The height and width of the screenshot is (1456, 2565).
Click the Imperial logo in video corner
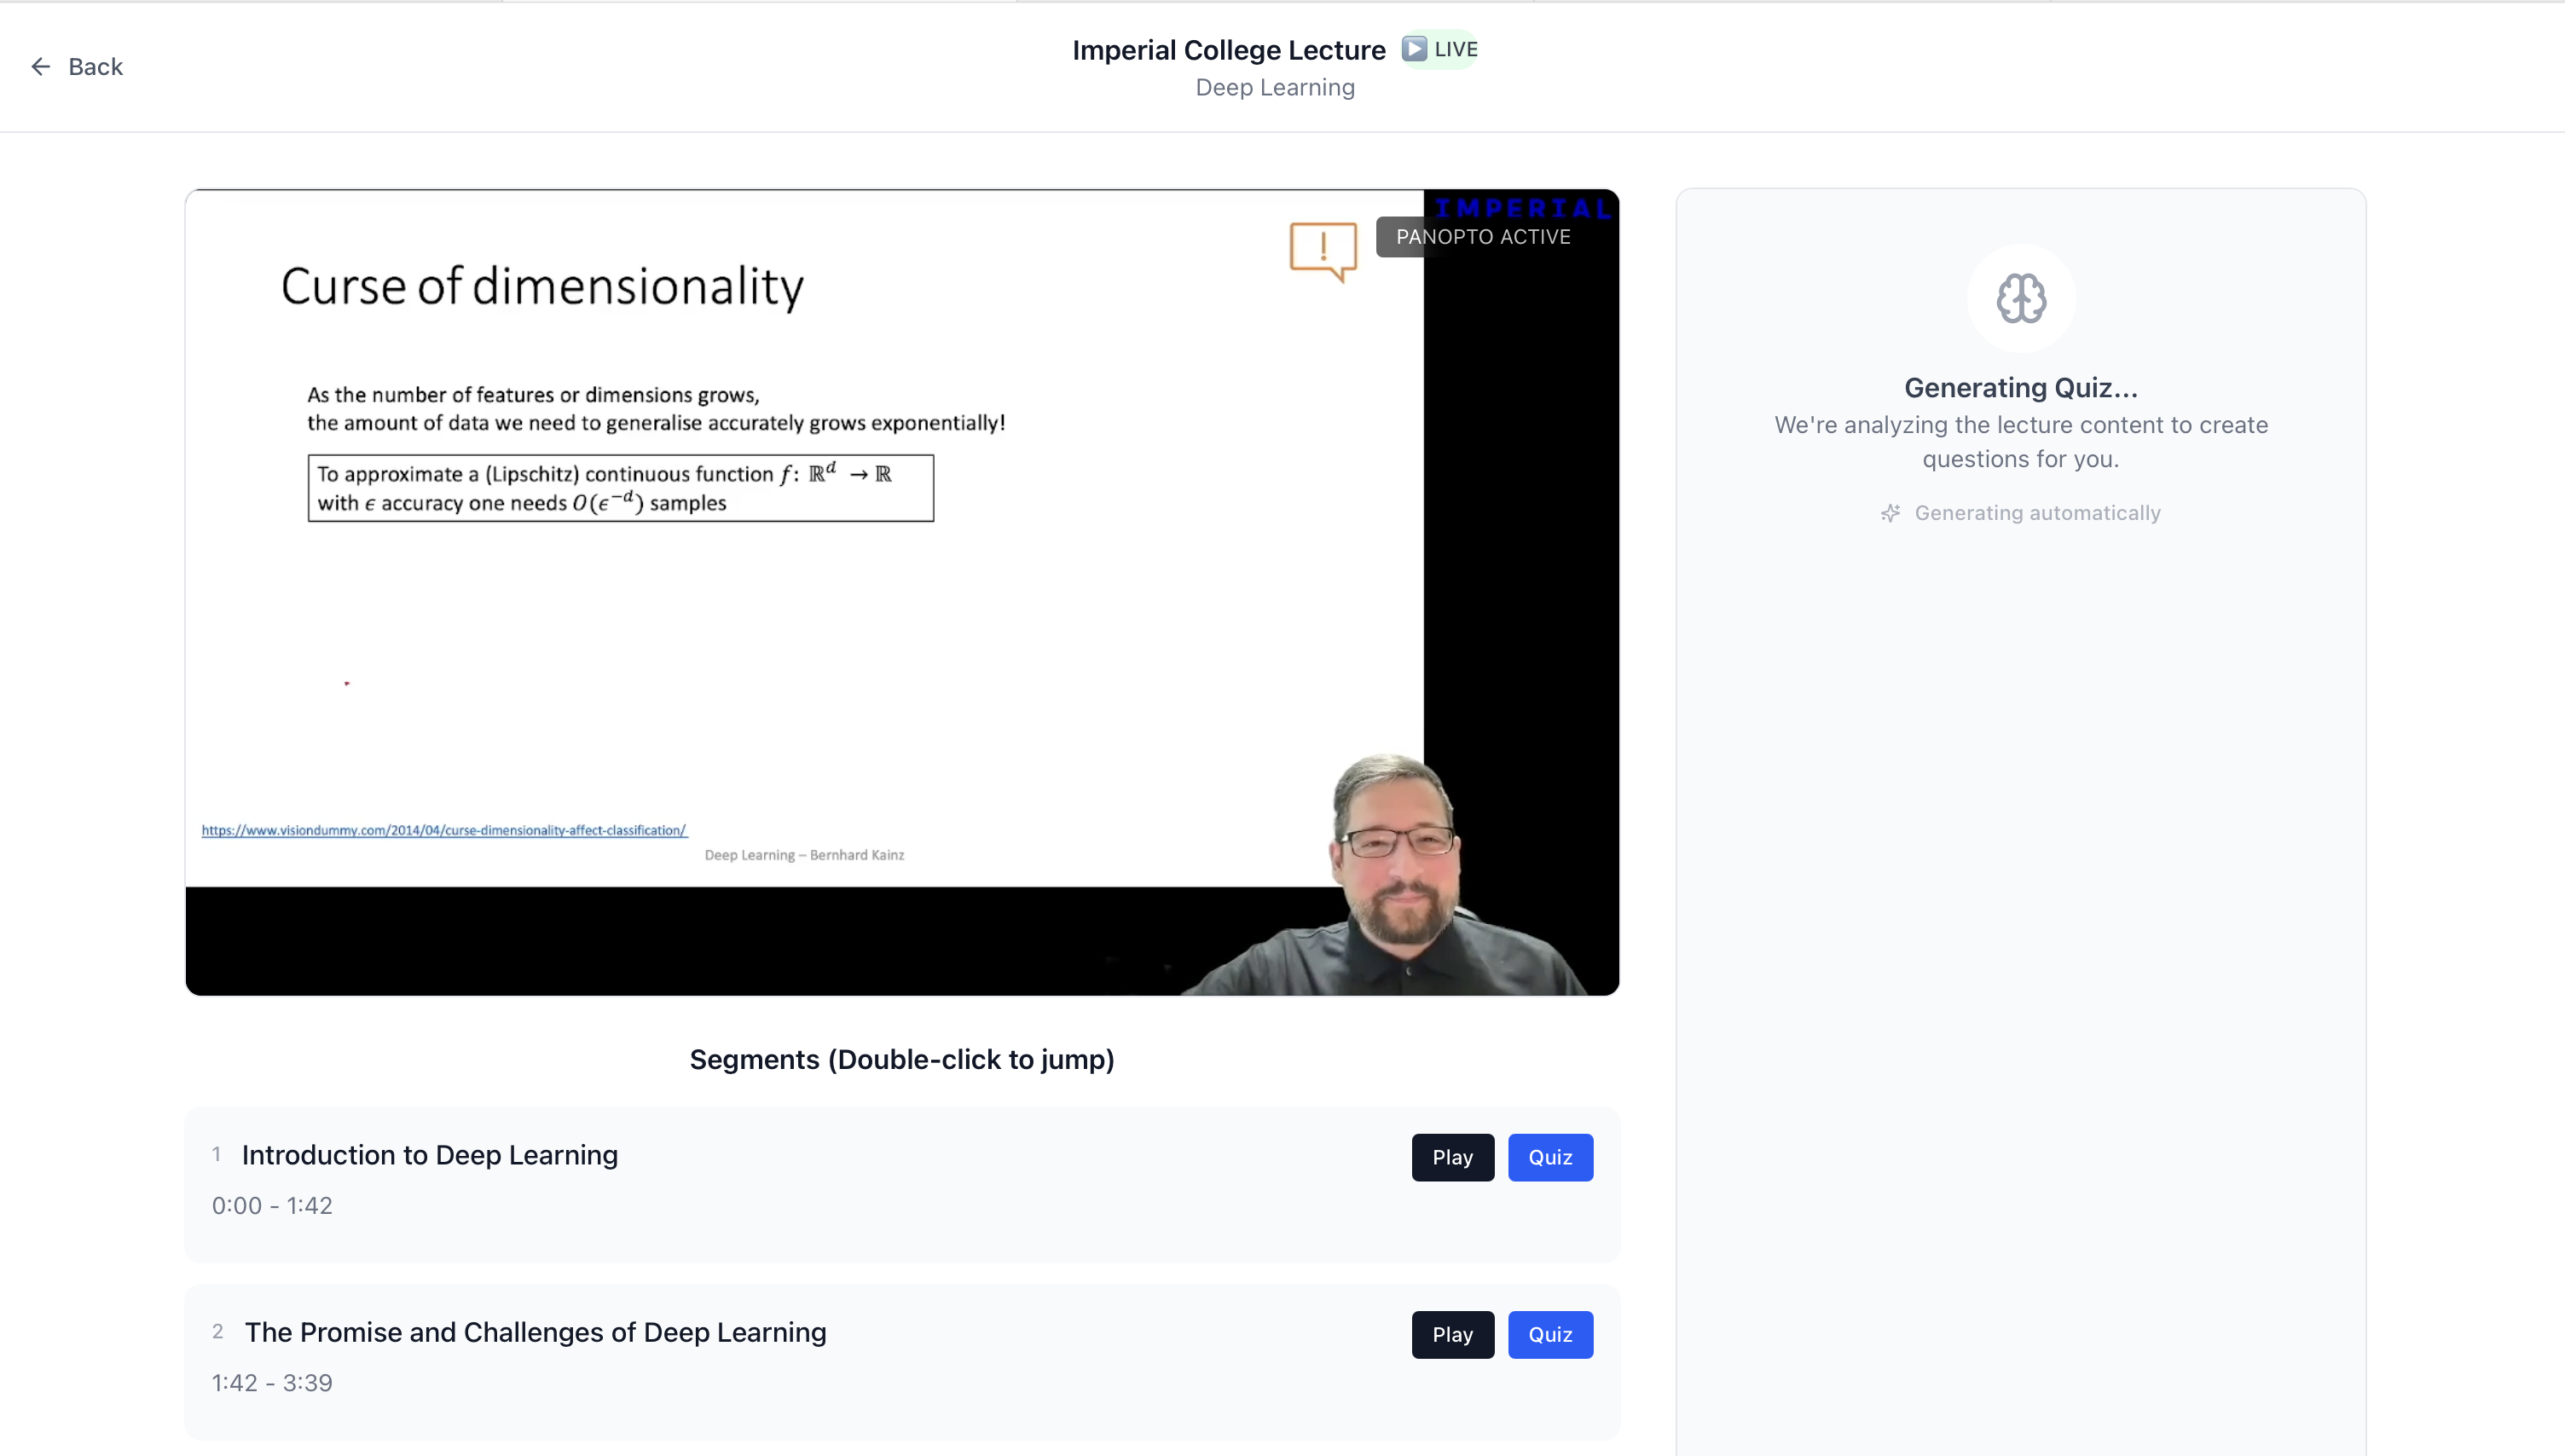coord(1522,207)
